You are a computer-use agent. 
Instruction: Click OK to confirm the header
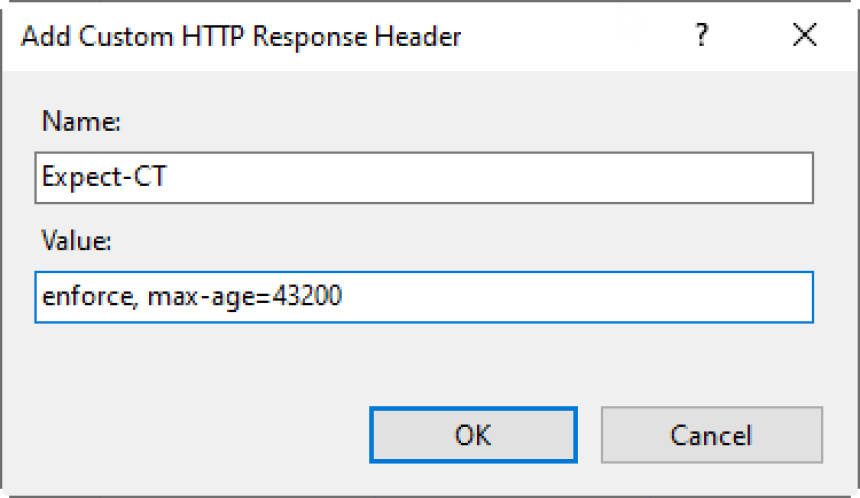472,435
